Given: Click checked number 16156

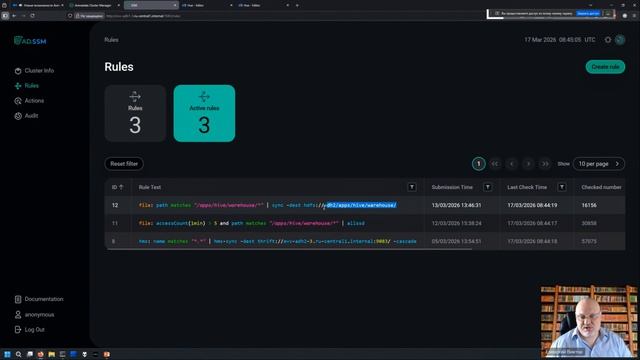Looking at the screenshot, I should [x=589, y=205].
